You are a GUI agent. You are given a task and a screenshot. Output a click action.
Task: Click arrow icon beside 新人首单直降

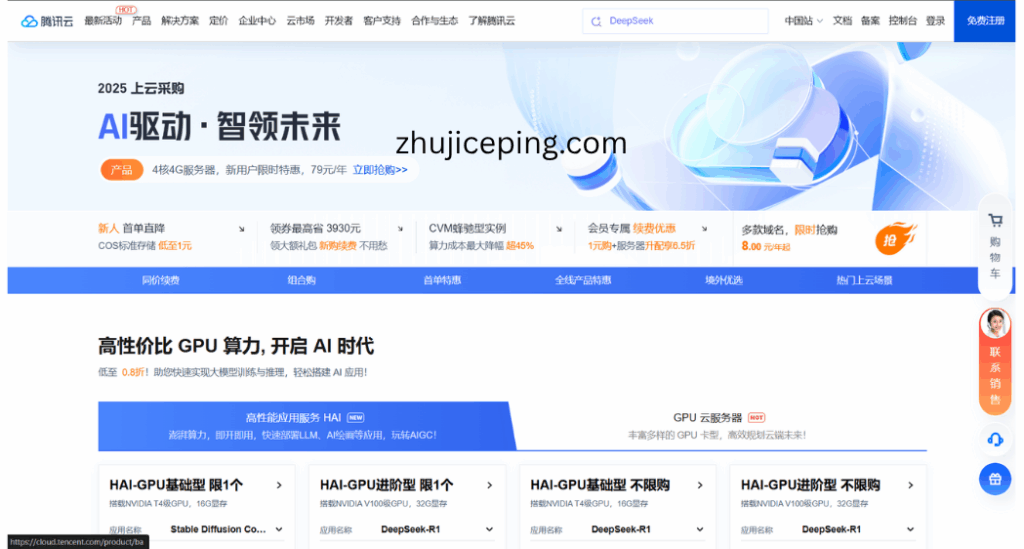pyautogui.click(x=242, y=229)
